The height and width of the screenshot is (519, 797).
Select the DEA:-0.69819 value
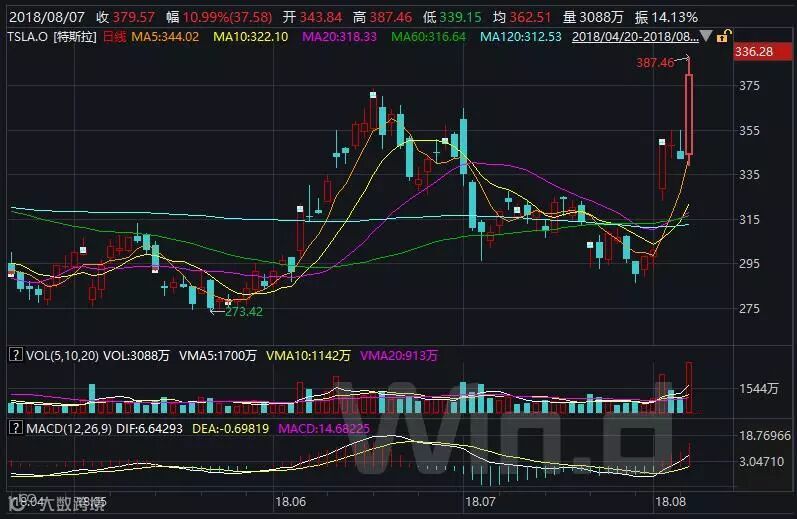pyautogui.click(x=230, y=429)
